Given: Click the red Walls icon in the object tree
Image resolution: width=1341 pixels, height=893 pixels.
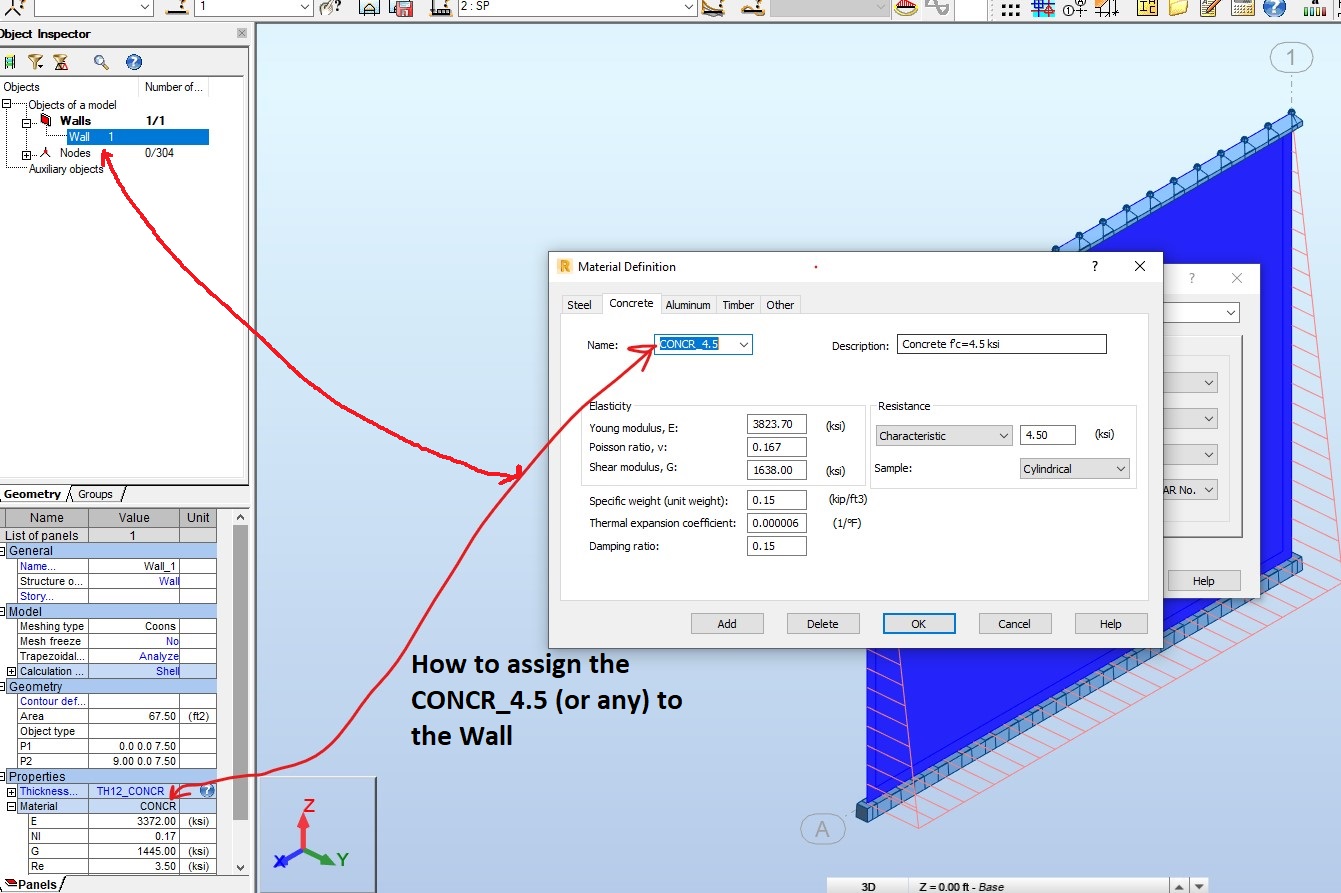Looking at the screenshot, I should (46, 120).
